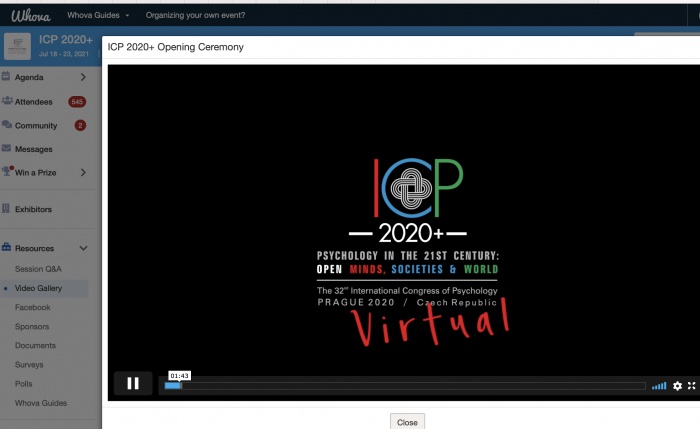The width and height of the screenshot is (700, 429).
Task: Click the Community 2 notification badge
Action: (80, 125)
